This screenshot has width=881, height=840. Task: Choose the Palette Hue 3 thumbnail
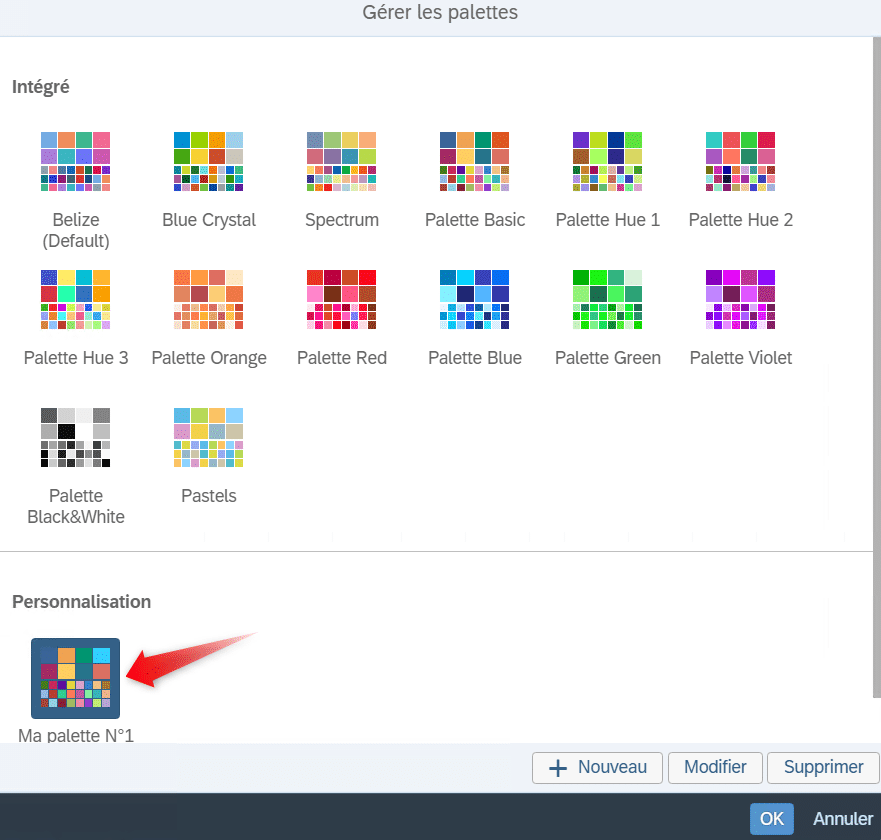point(75,299)
